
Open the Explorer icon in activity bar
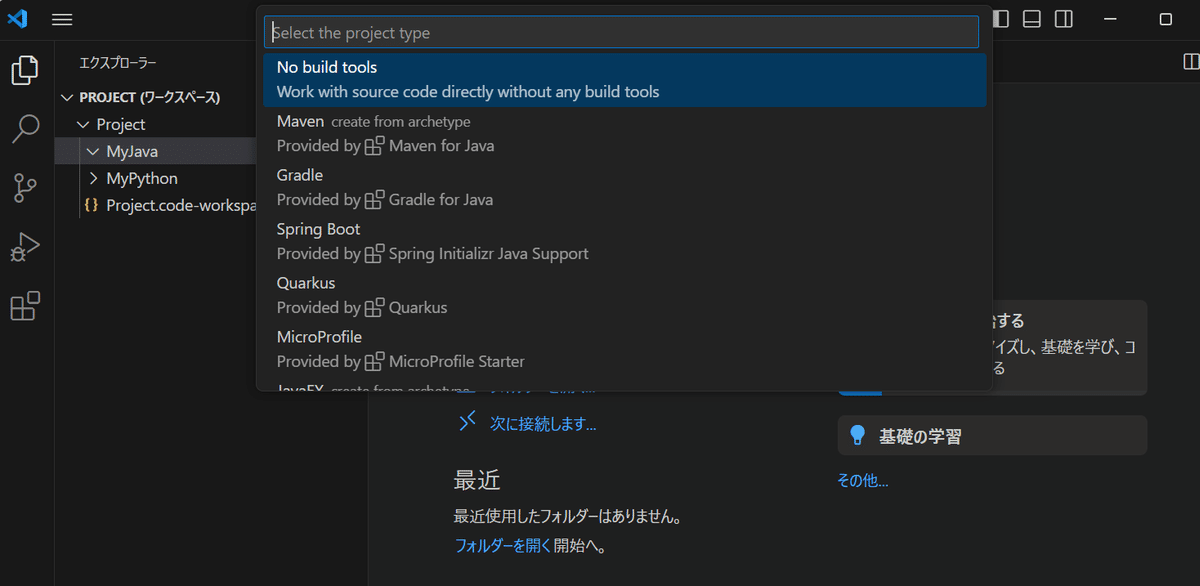click(25, 71)
